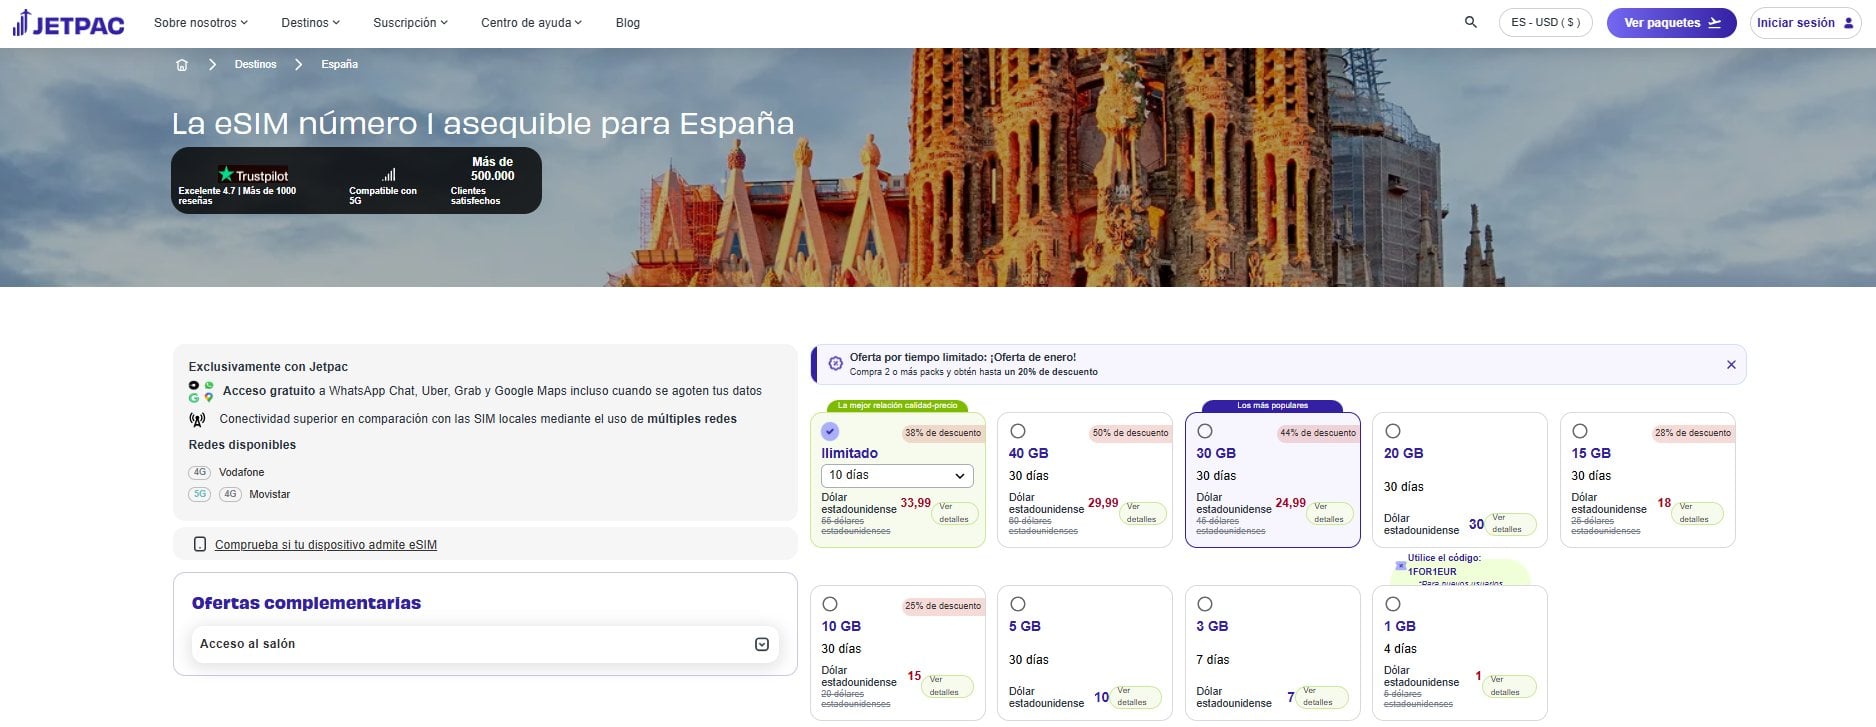Select the 10 GB plan radio button
This screenshot has height=727, width=1876.
[830, 604]
